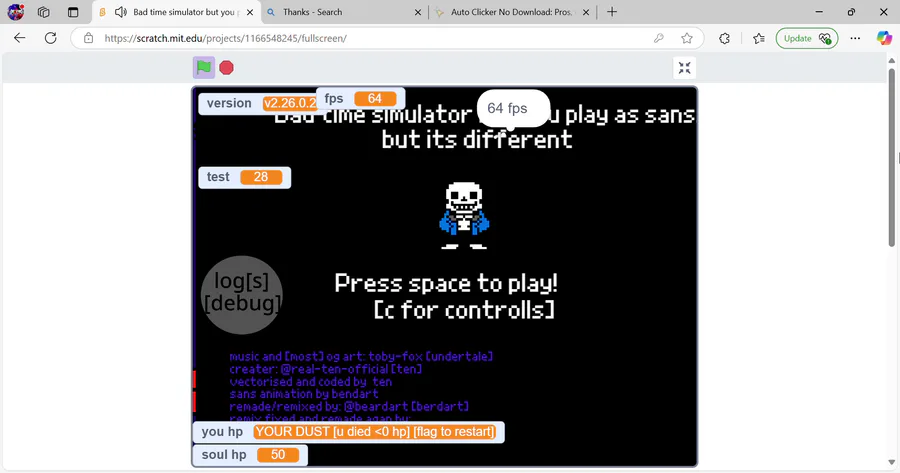Click the soul hp value 50
900x473 pixels.
(x=278, y=455)
